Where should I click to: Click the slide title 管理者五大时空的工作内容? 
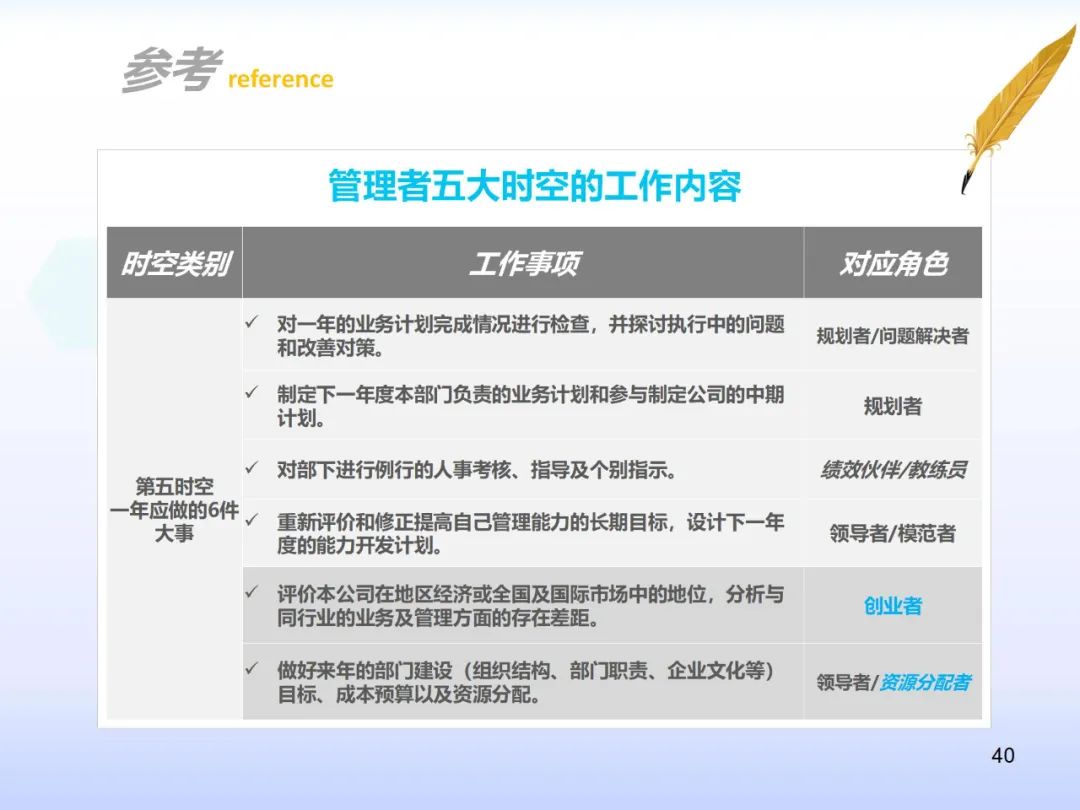coord(534,186)
